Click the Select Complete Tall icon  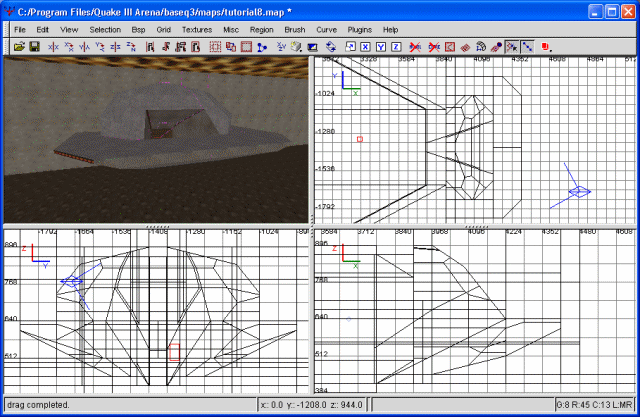(x=150, y=47)
